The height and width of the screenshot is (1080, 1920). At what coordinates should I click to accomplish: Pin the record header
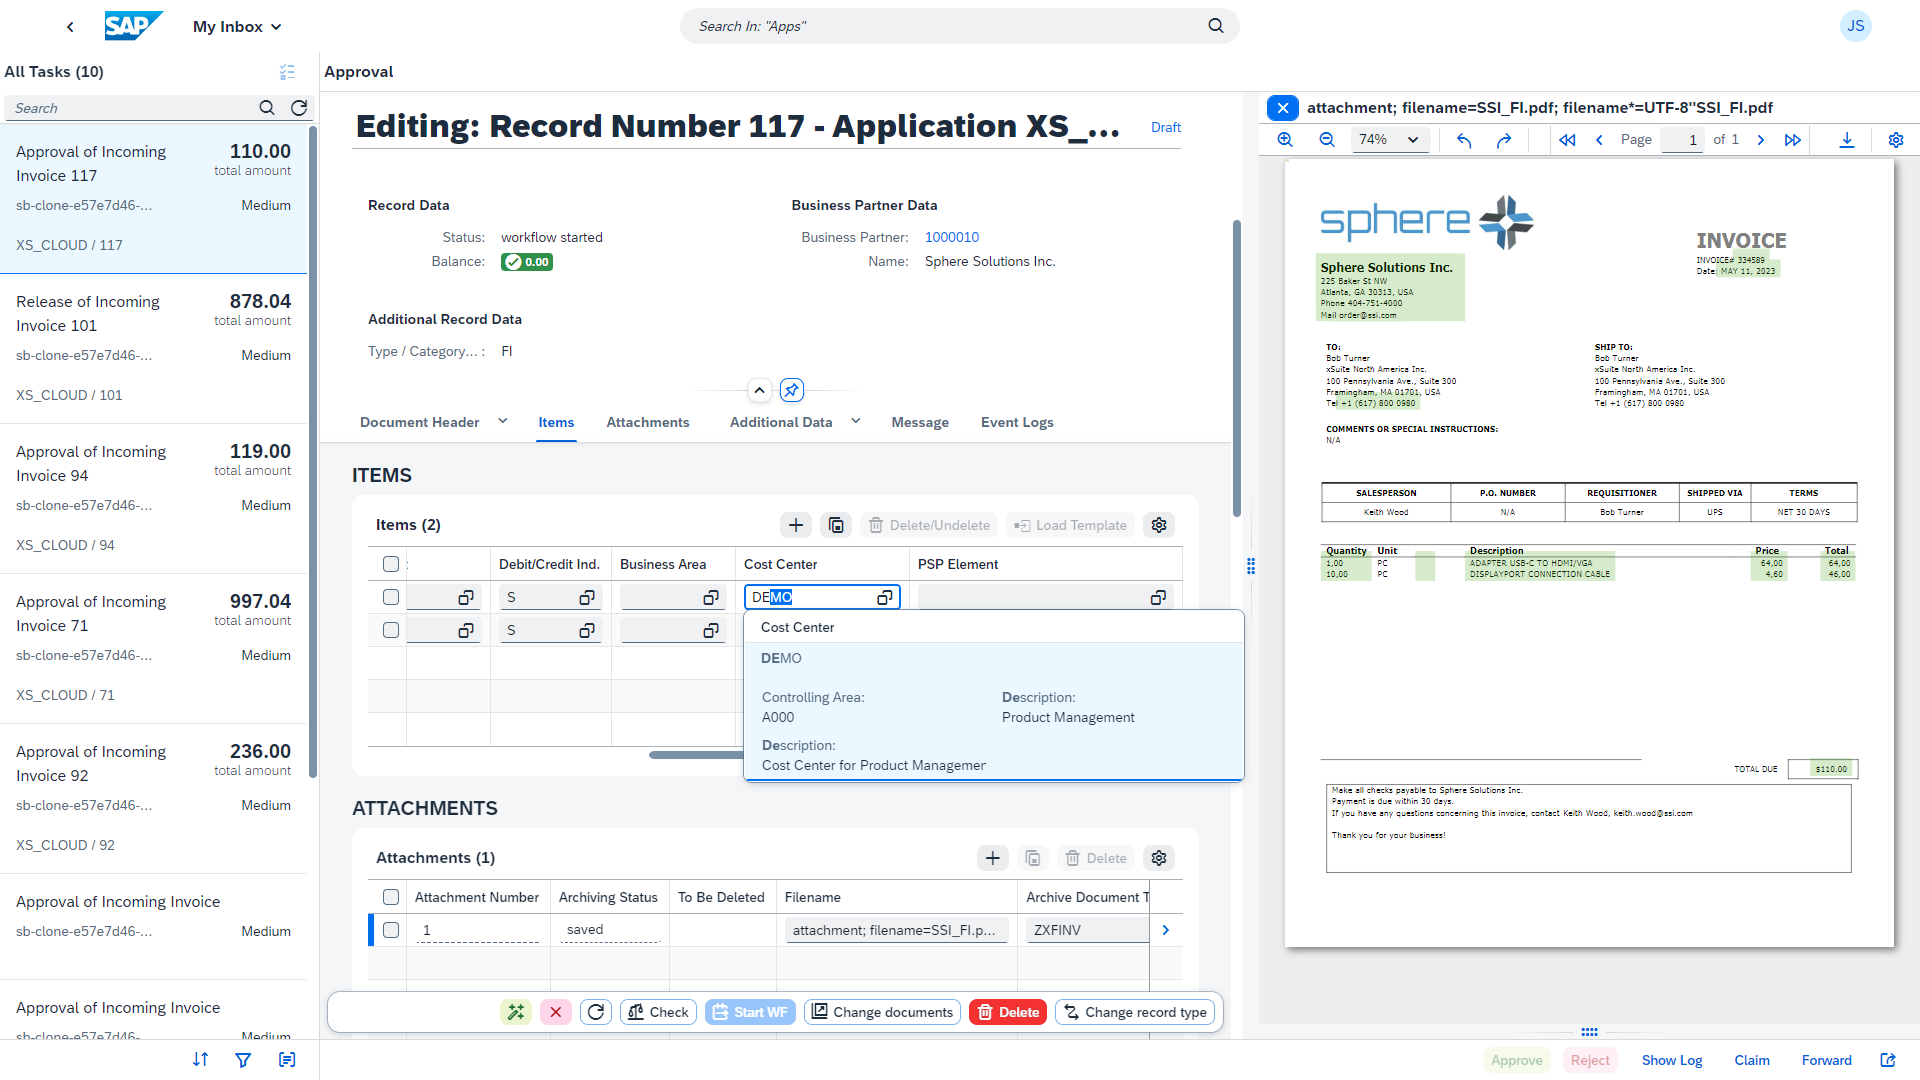tap(792, 390)
